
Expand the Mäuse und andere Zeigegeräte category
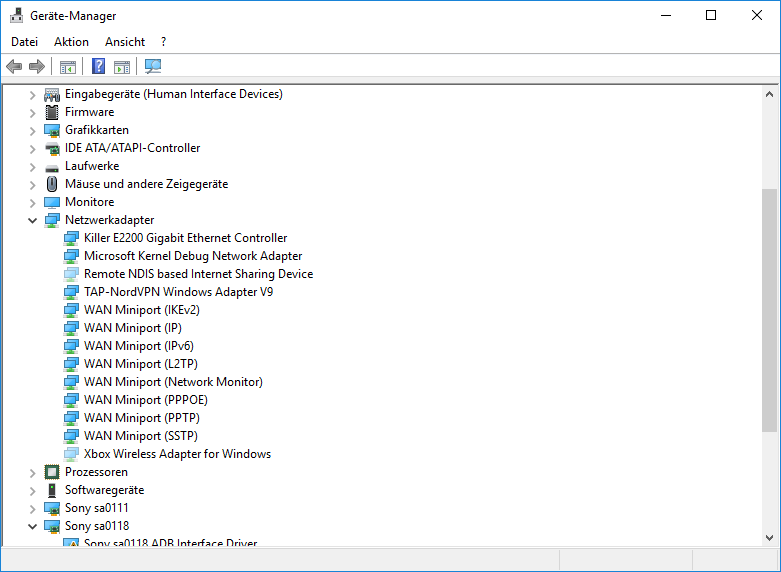pyautogui.click(x=32, y=185)
